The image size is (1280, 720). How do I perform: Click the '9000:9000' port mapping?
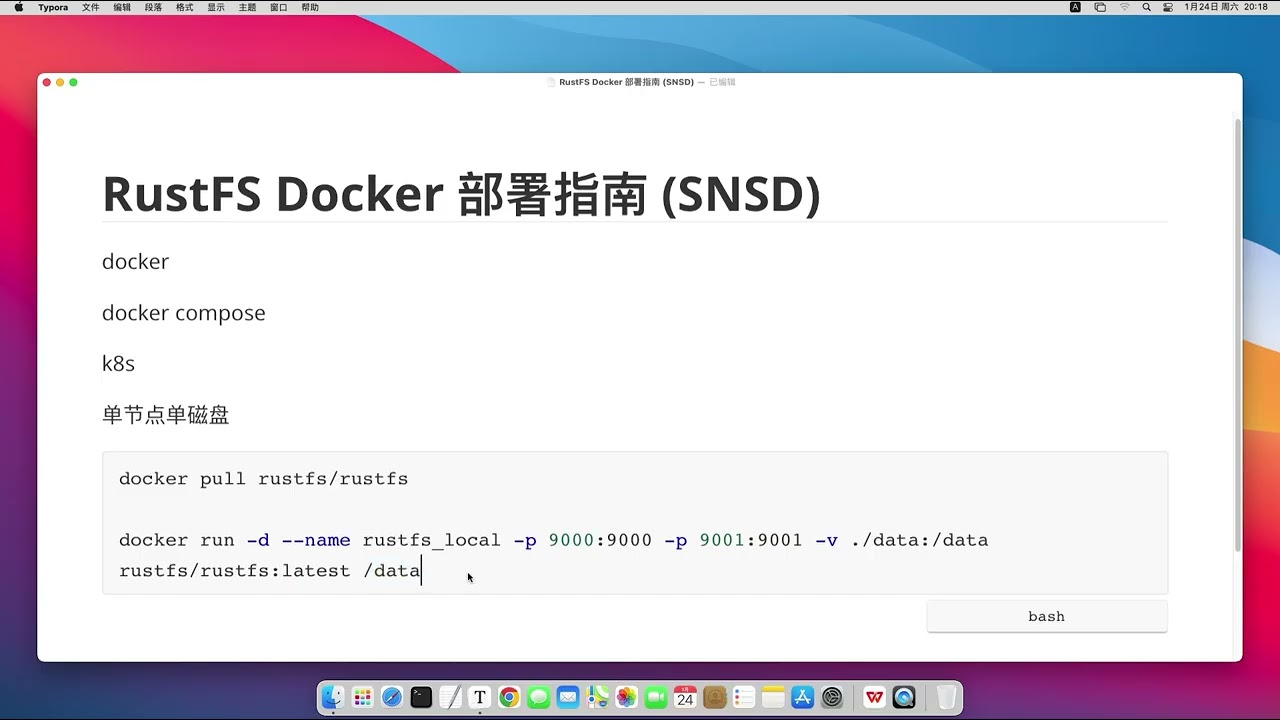[x=600, y=540]
